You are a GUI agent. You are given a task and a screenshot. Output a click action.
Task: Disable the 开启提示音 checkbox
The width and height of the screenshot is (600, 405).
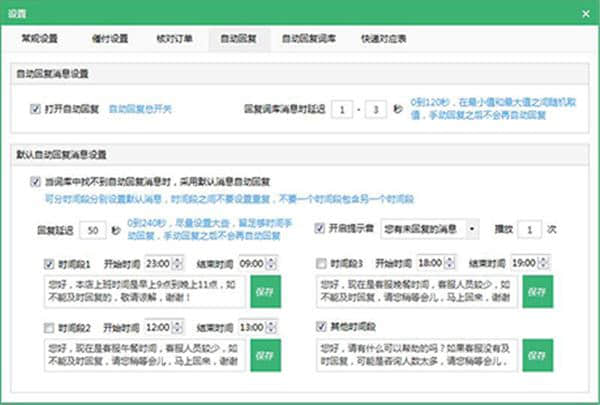coord(320,228)
